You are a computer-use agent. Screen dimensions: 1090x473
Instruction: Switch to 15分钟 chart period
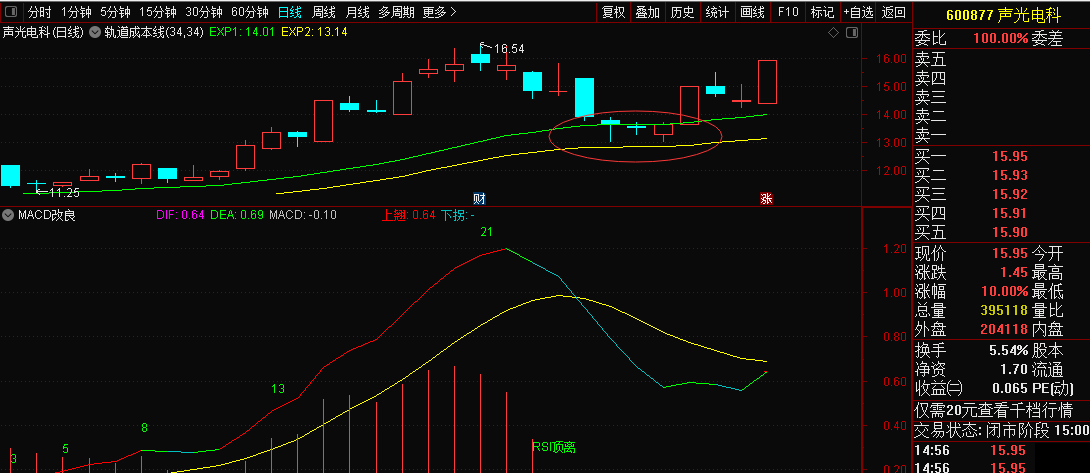point(157,12)
